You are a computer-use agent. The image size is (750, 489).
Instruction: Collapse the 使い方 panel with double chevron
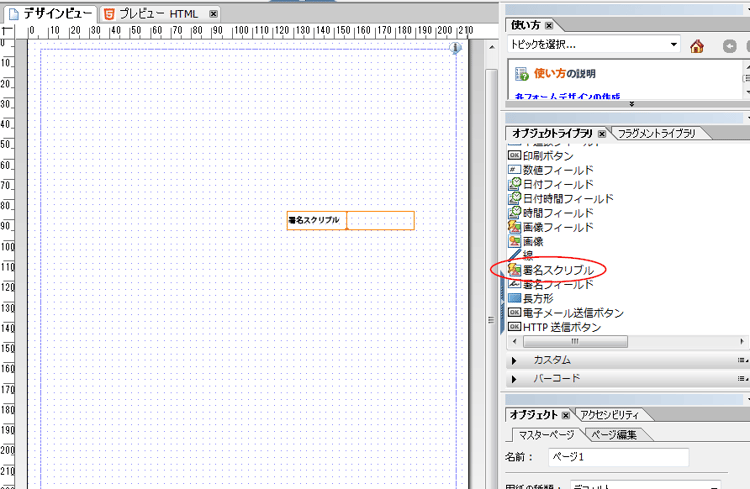[x=631, y=104]
